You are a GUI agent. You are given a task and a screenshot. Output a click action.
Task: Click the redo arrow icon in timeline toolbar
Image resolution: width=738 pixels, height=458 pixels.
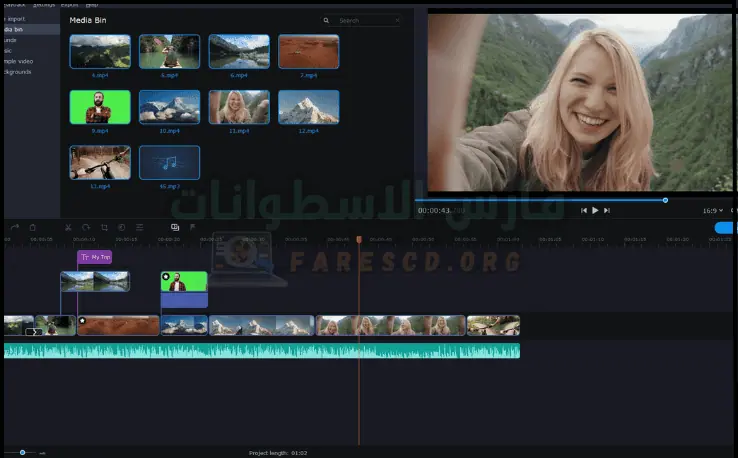tap(14, 227)
